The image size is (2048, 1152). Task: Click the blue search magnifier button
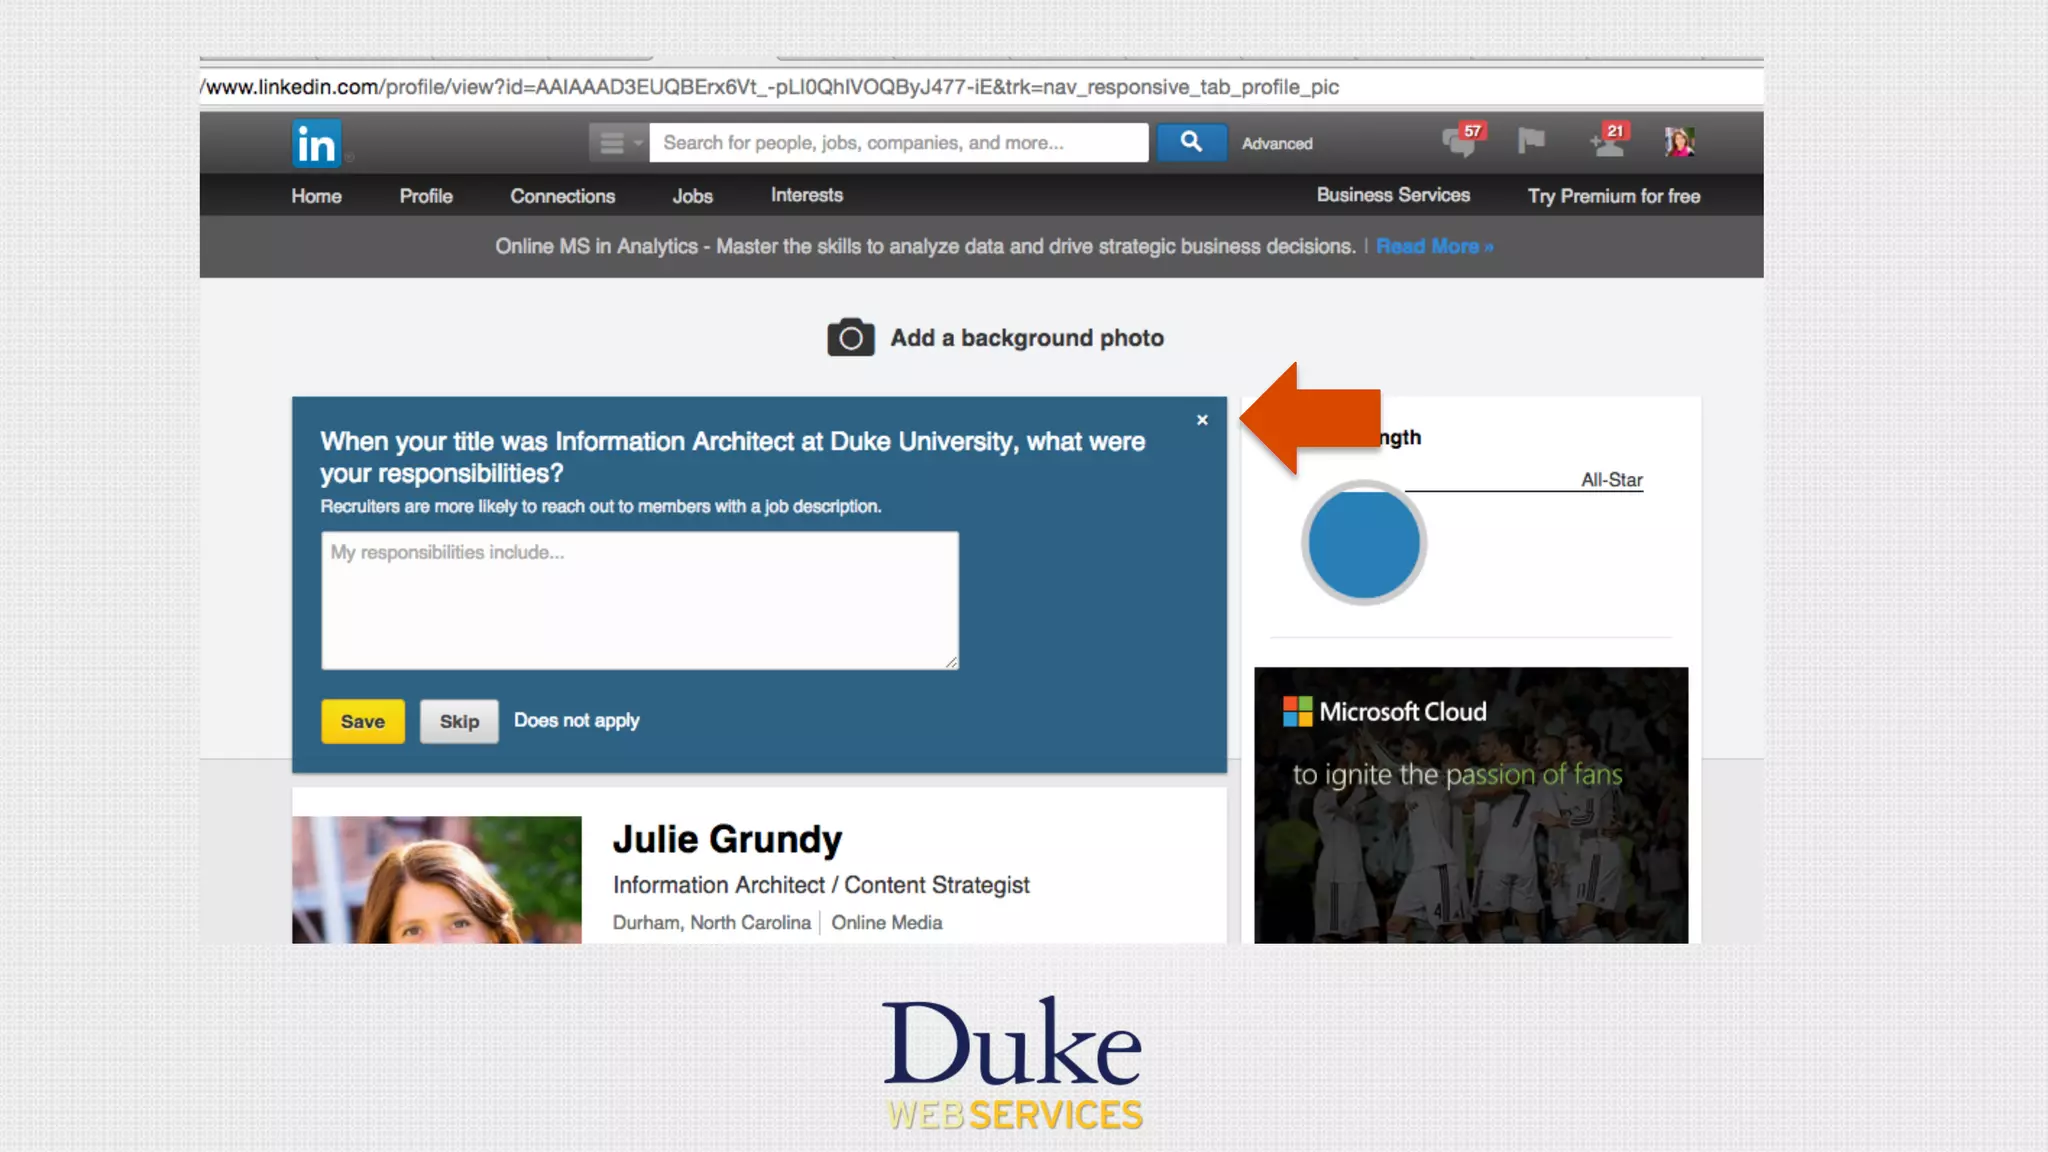click(1191, 142)
